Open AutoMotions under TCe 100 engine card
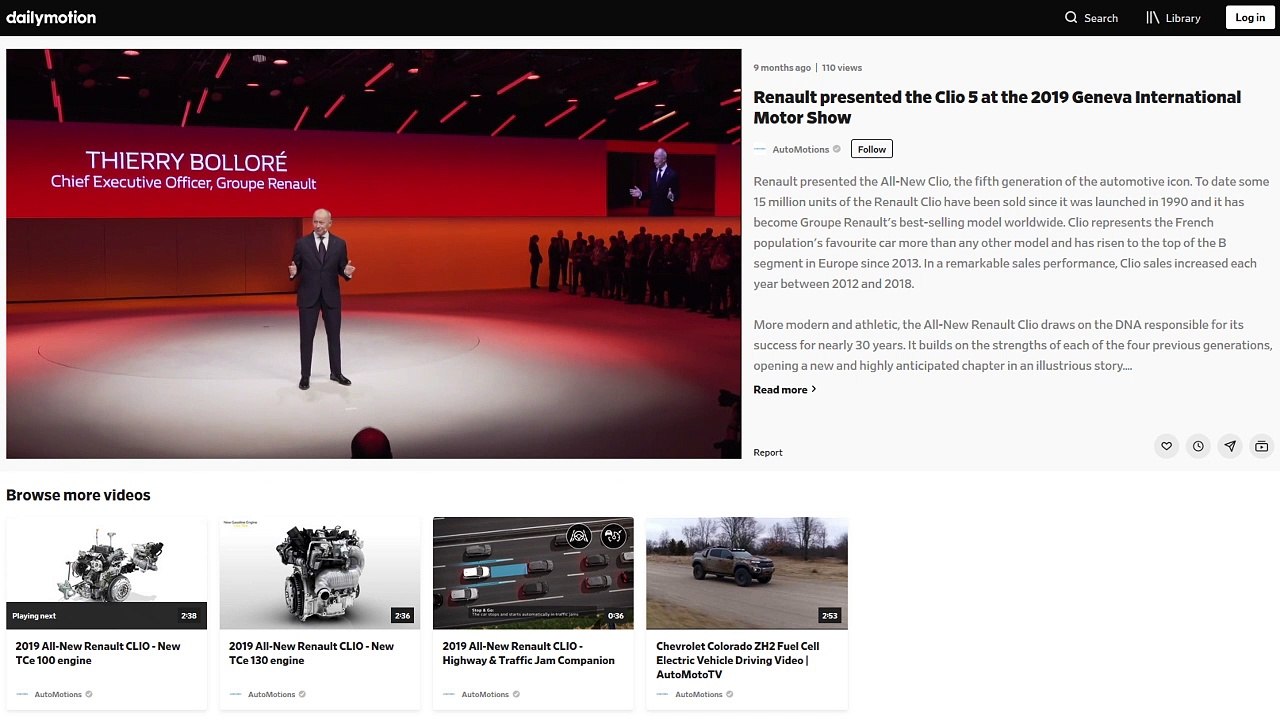This screenshot has height=720, width=1280. (58, 694)
